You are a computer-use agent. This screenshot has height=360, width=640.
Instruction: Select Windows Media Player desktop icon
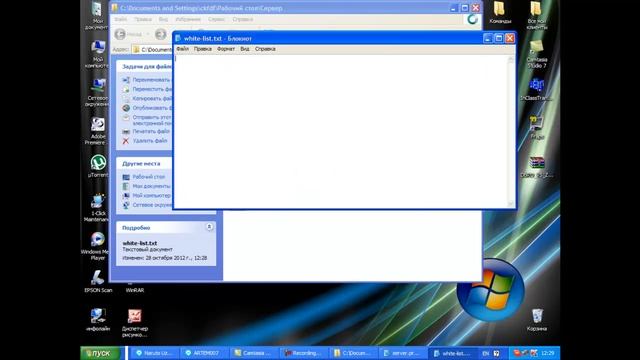(x=97, y=246)
